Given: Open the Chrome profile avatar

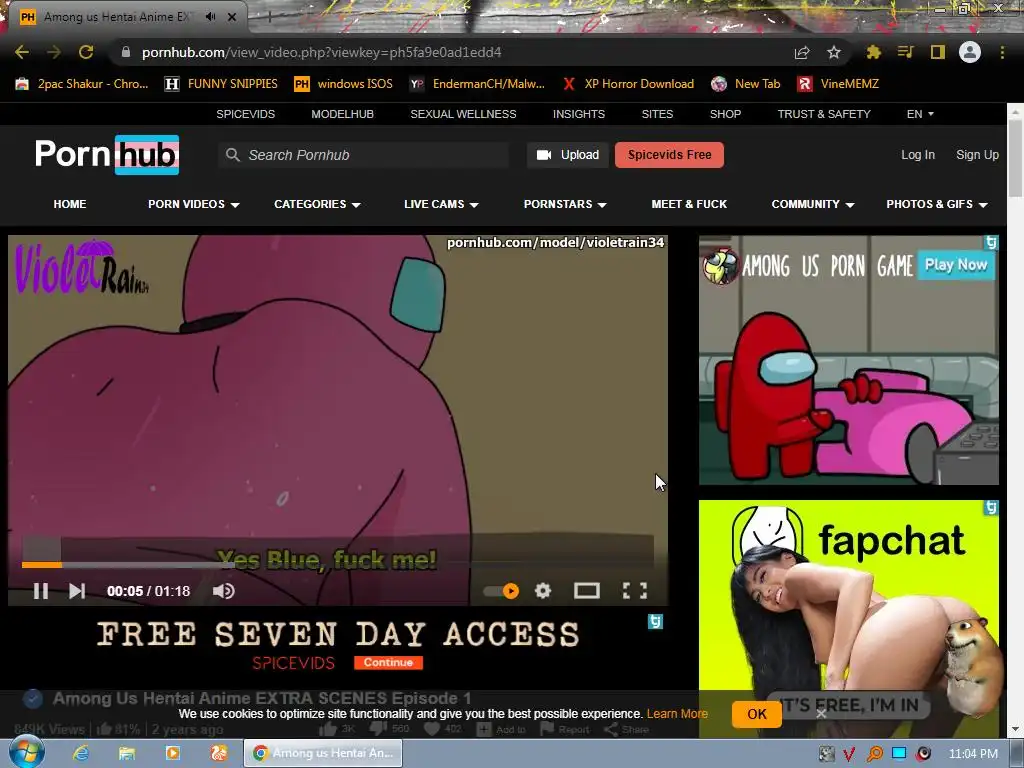Looking at the screenshot, I should point(970,52).
